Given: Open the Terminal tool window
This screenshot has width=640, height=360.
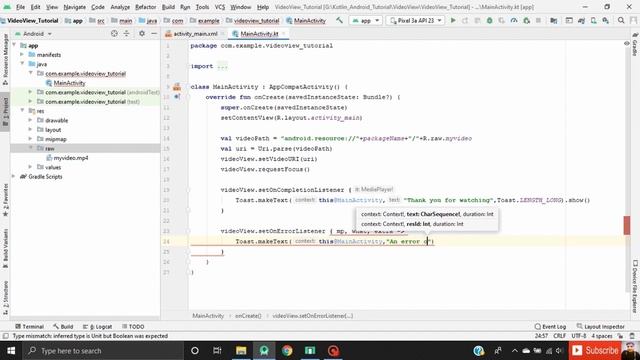Looking at the screenshot, I should point(29,327).
